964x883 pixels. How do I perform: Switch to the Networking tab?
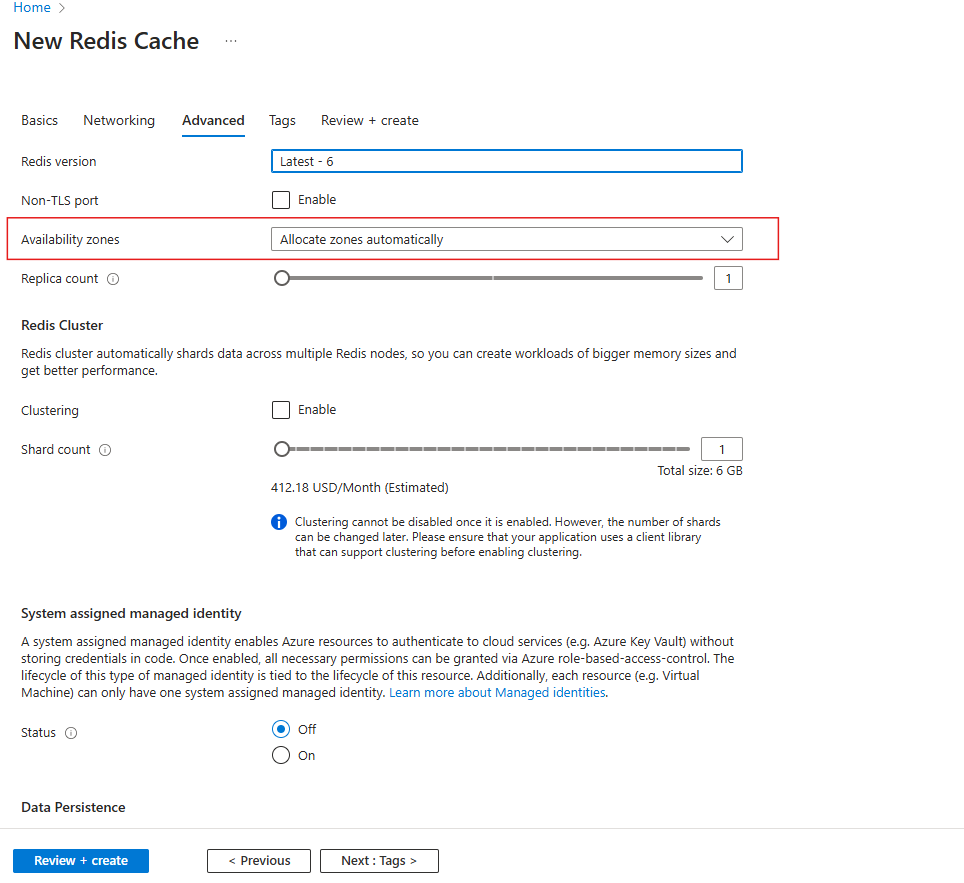pyautogui.click(x=119, y=120)
